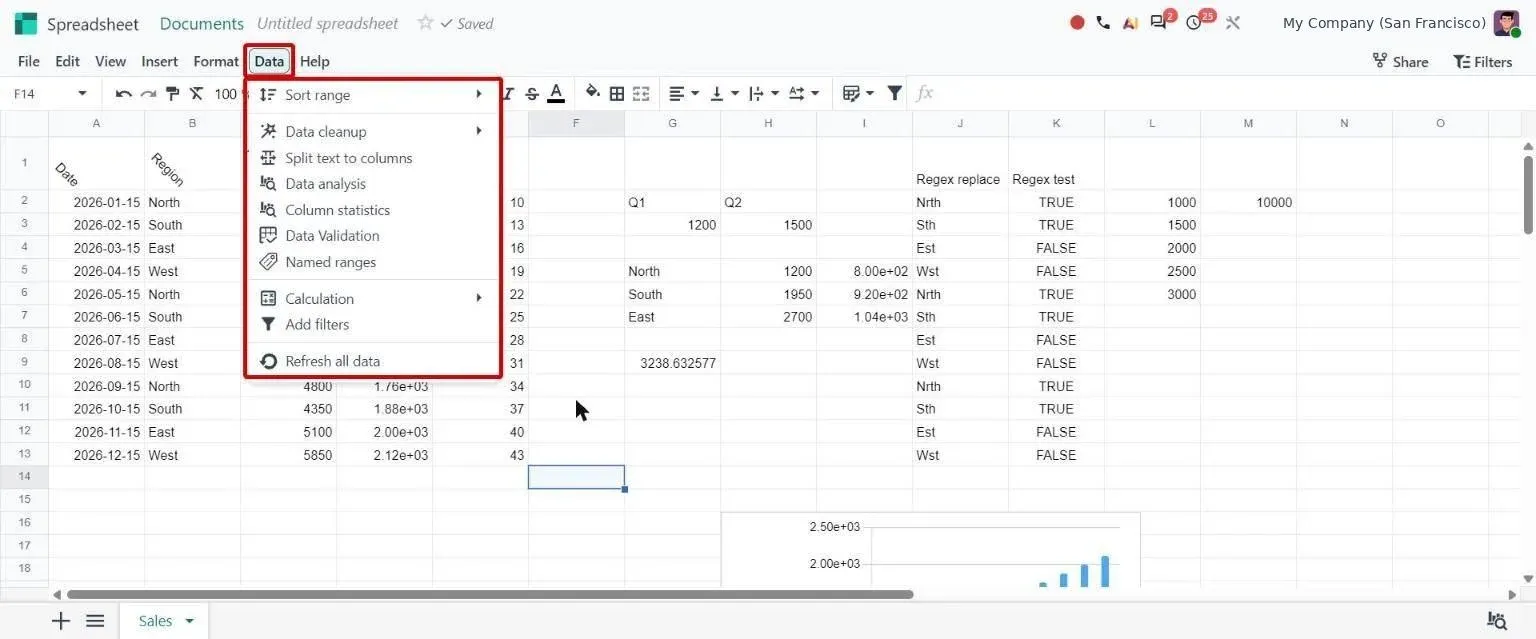Open the cell borders tool
This screenshot has width=1536, height=639.
[617, 94]
